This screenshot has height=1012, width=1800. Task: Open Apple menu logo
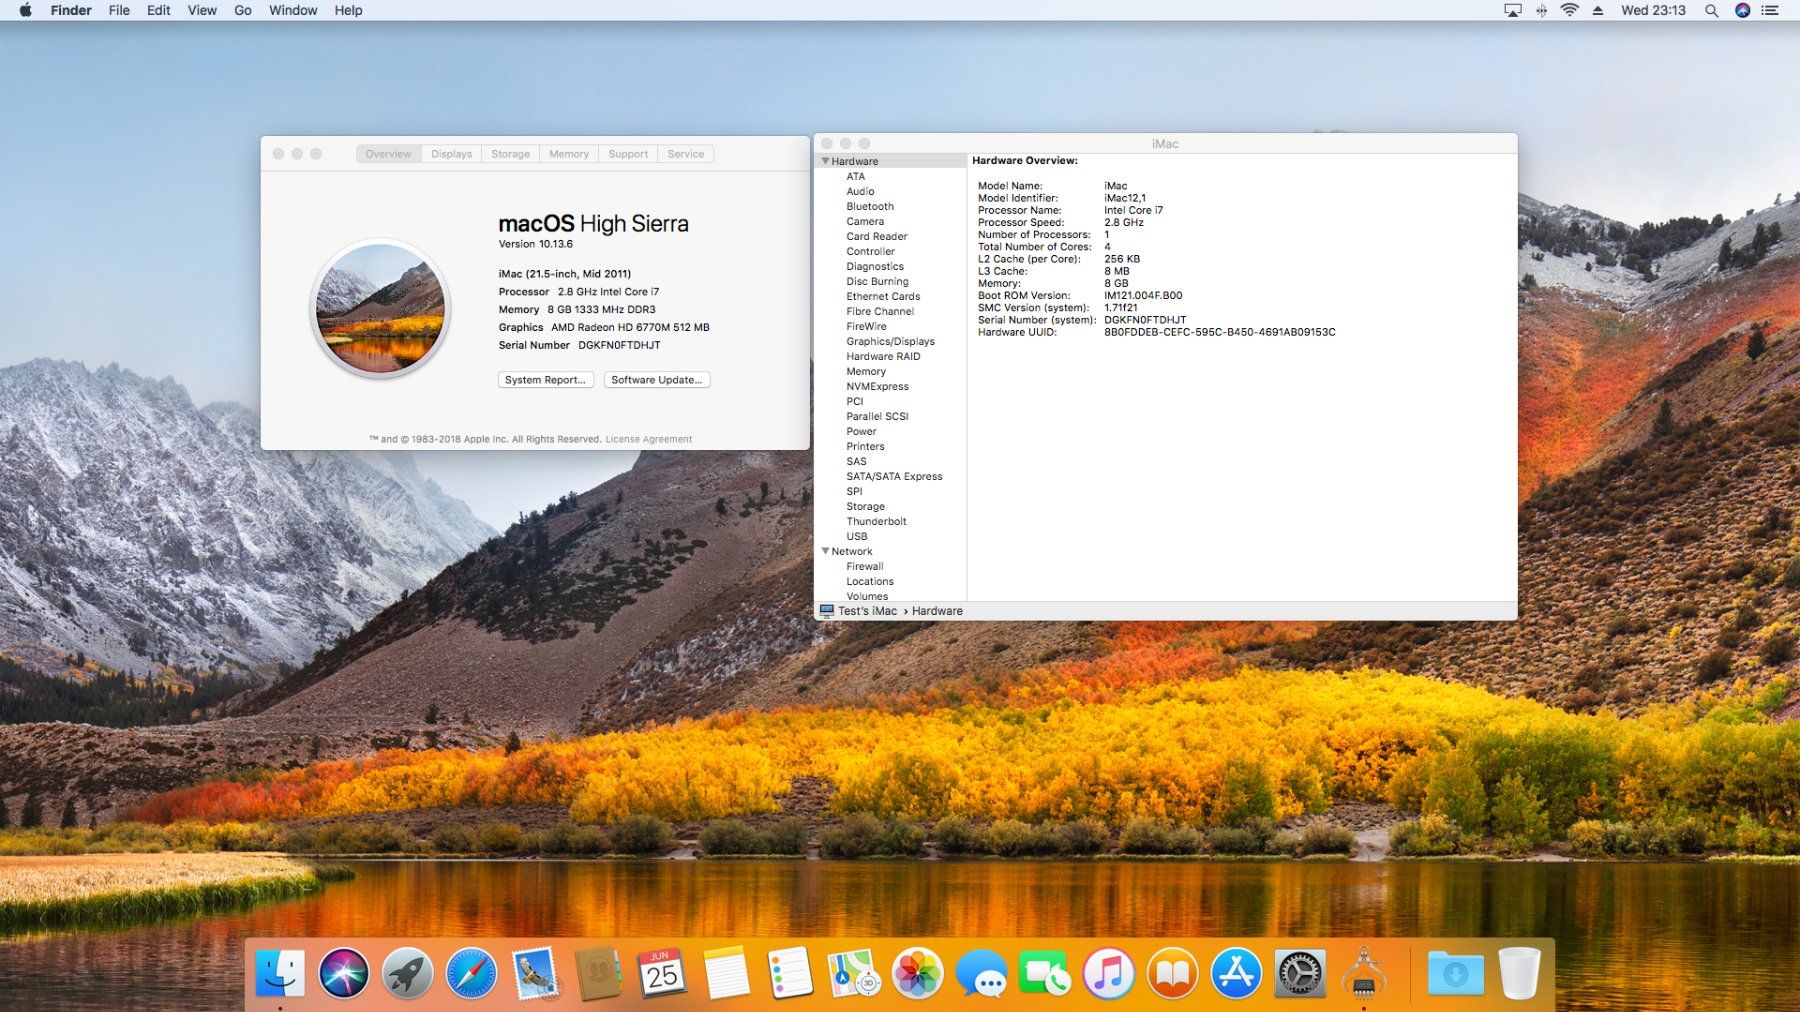(x=25, y=10)
